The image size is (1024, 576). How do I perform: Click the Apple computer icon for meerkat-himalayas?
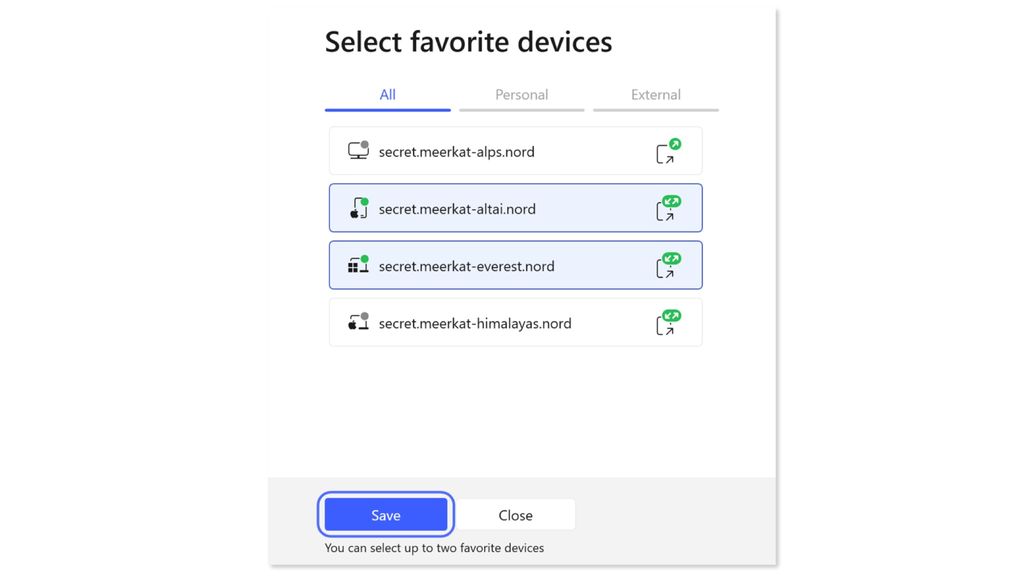click(358, 323)
